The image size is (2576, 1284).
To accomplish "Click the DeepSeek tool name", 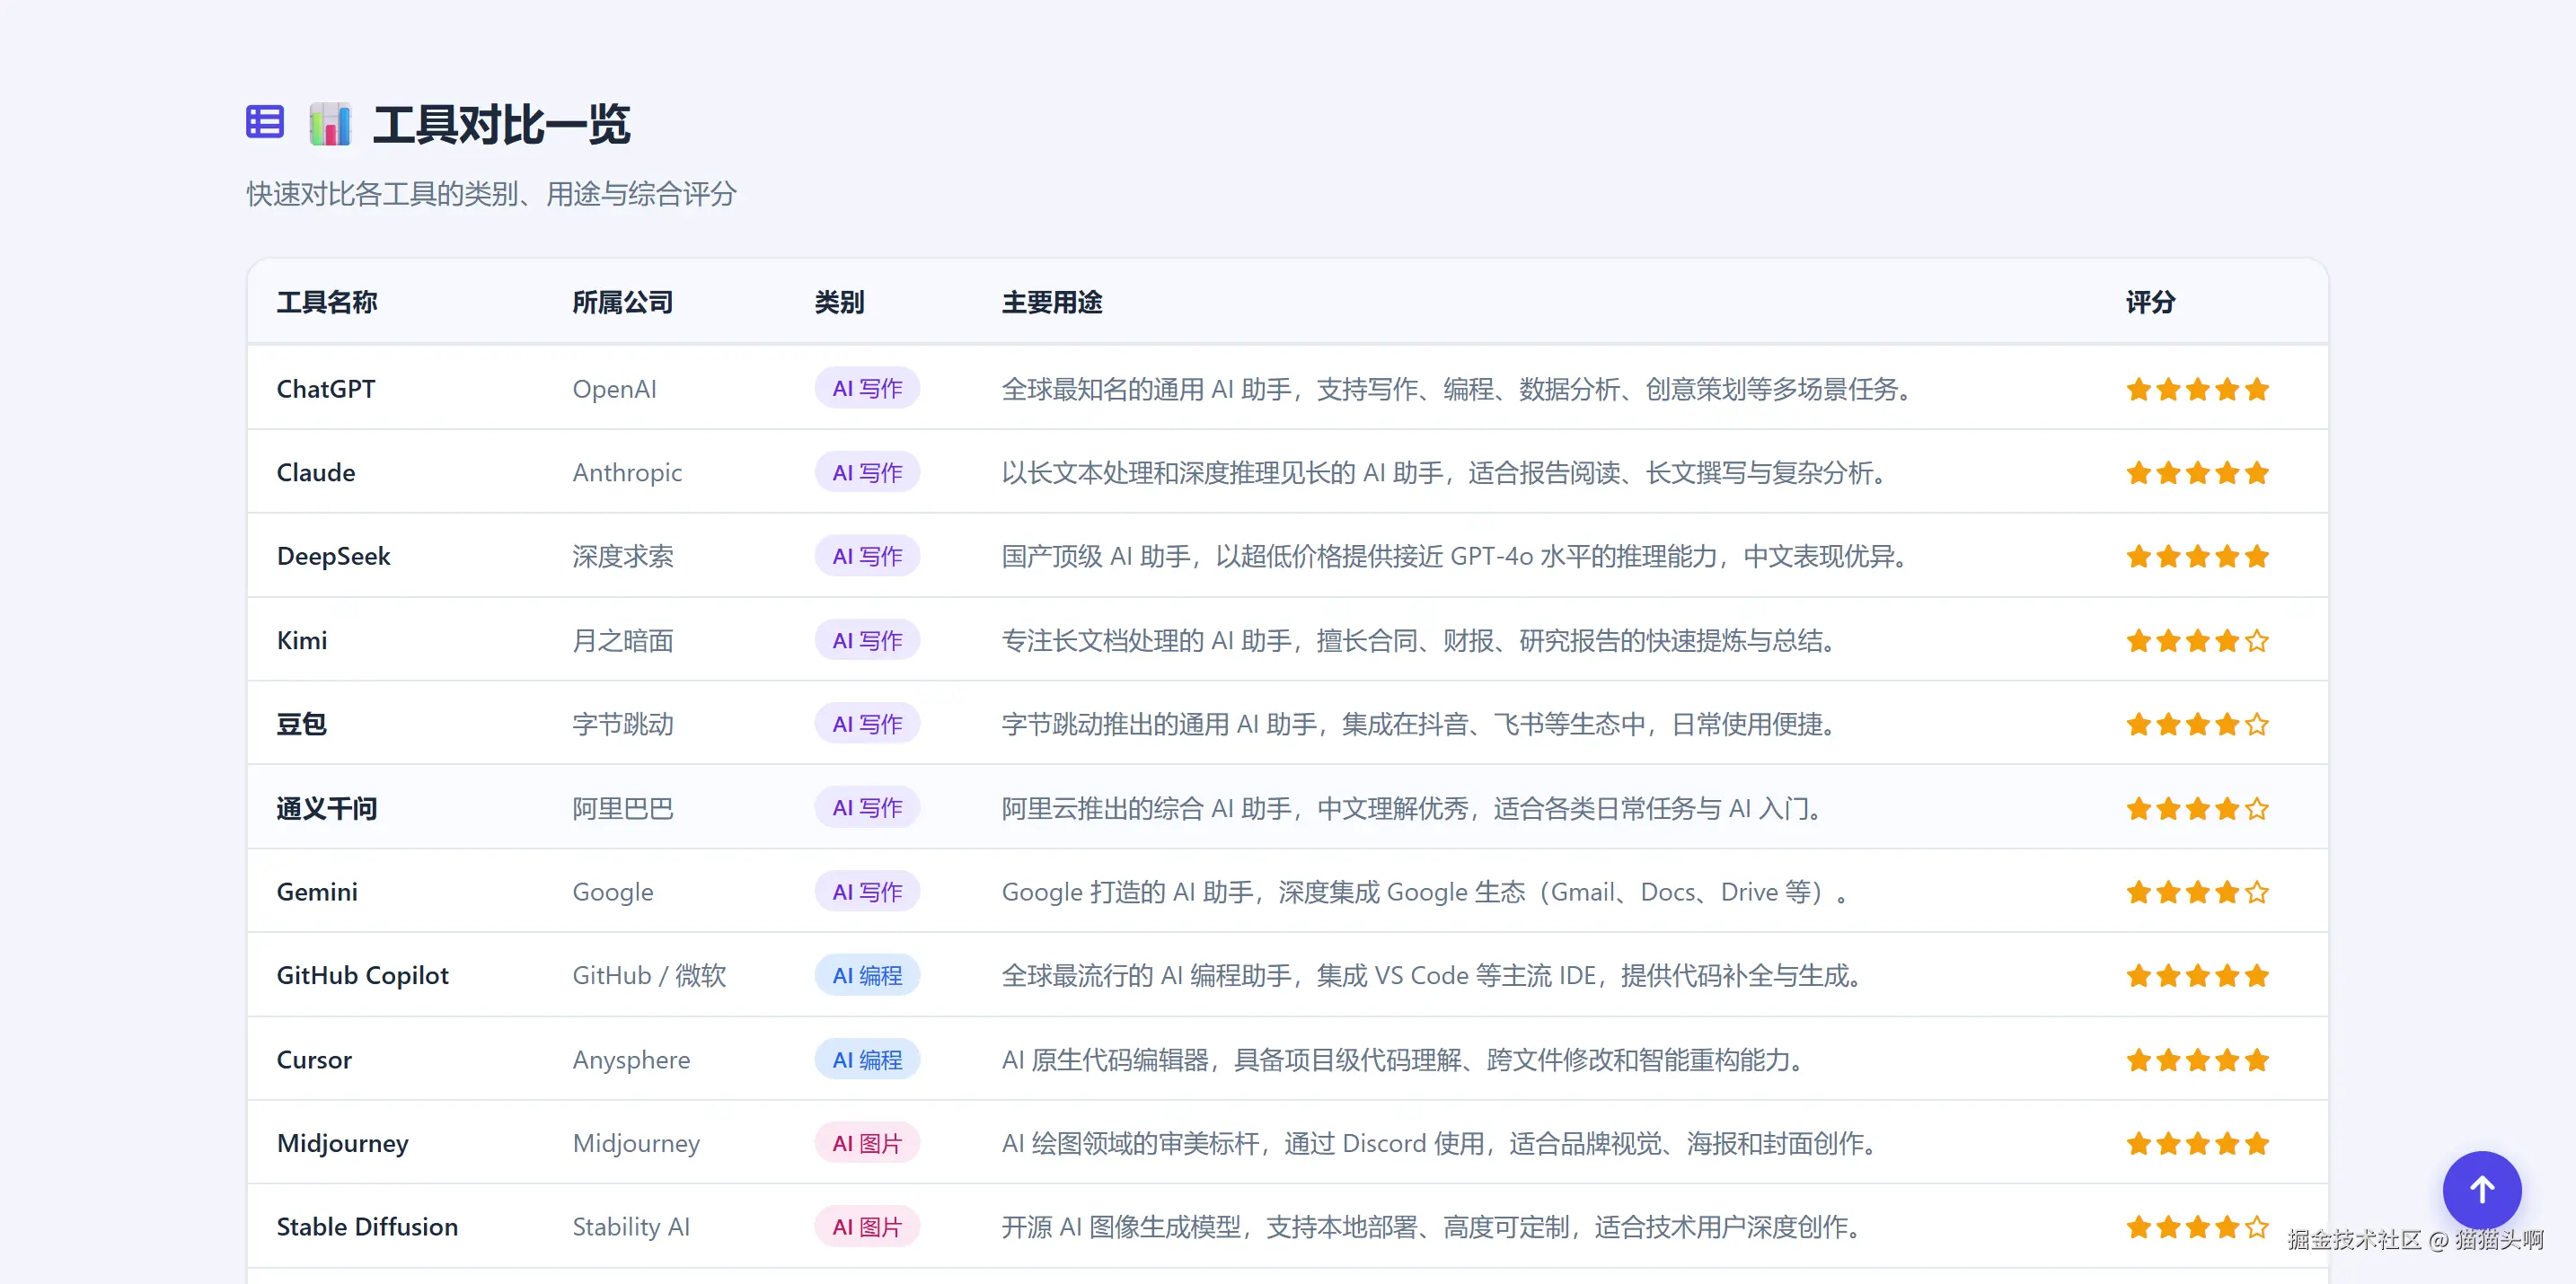I will click(x=334, y=556).
